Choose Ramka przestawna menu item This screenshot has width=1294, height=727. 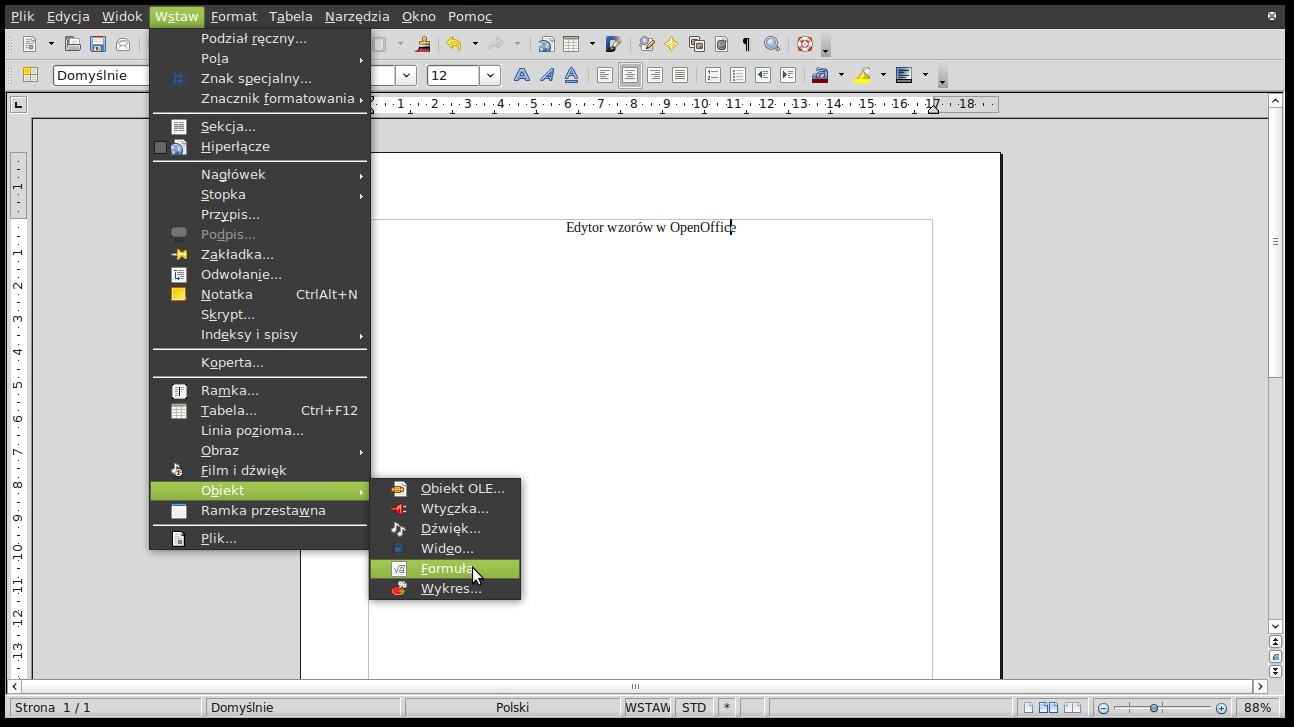[x=260, y=511]
